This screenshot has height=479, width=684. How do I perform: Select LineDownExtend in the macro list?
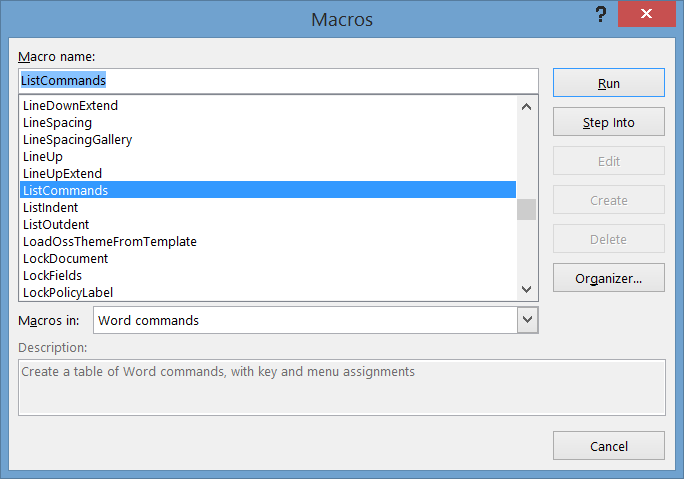point(268,105)
